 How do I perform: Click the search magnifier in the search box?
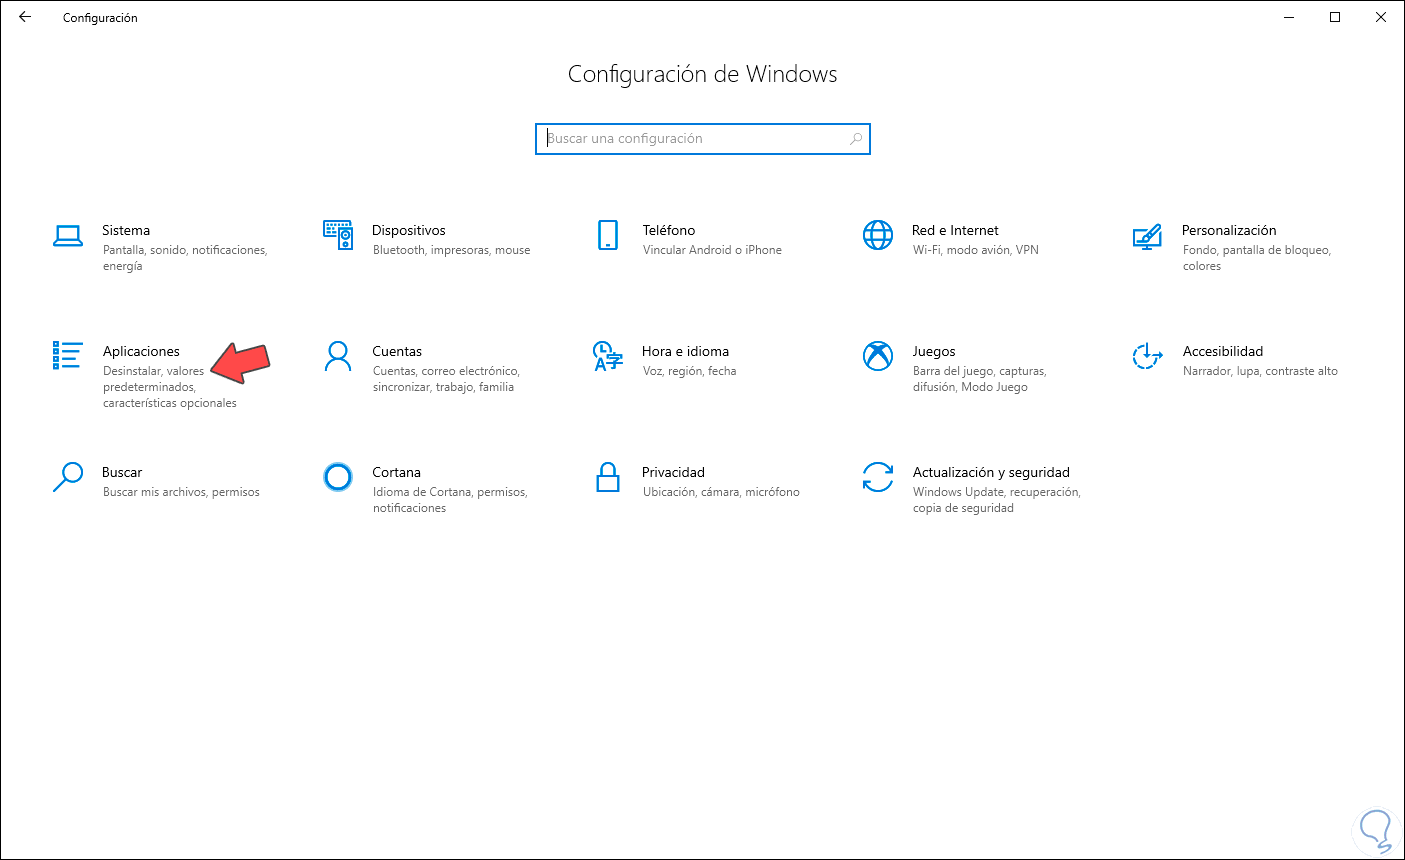tap(856, 139)
